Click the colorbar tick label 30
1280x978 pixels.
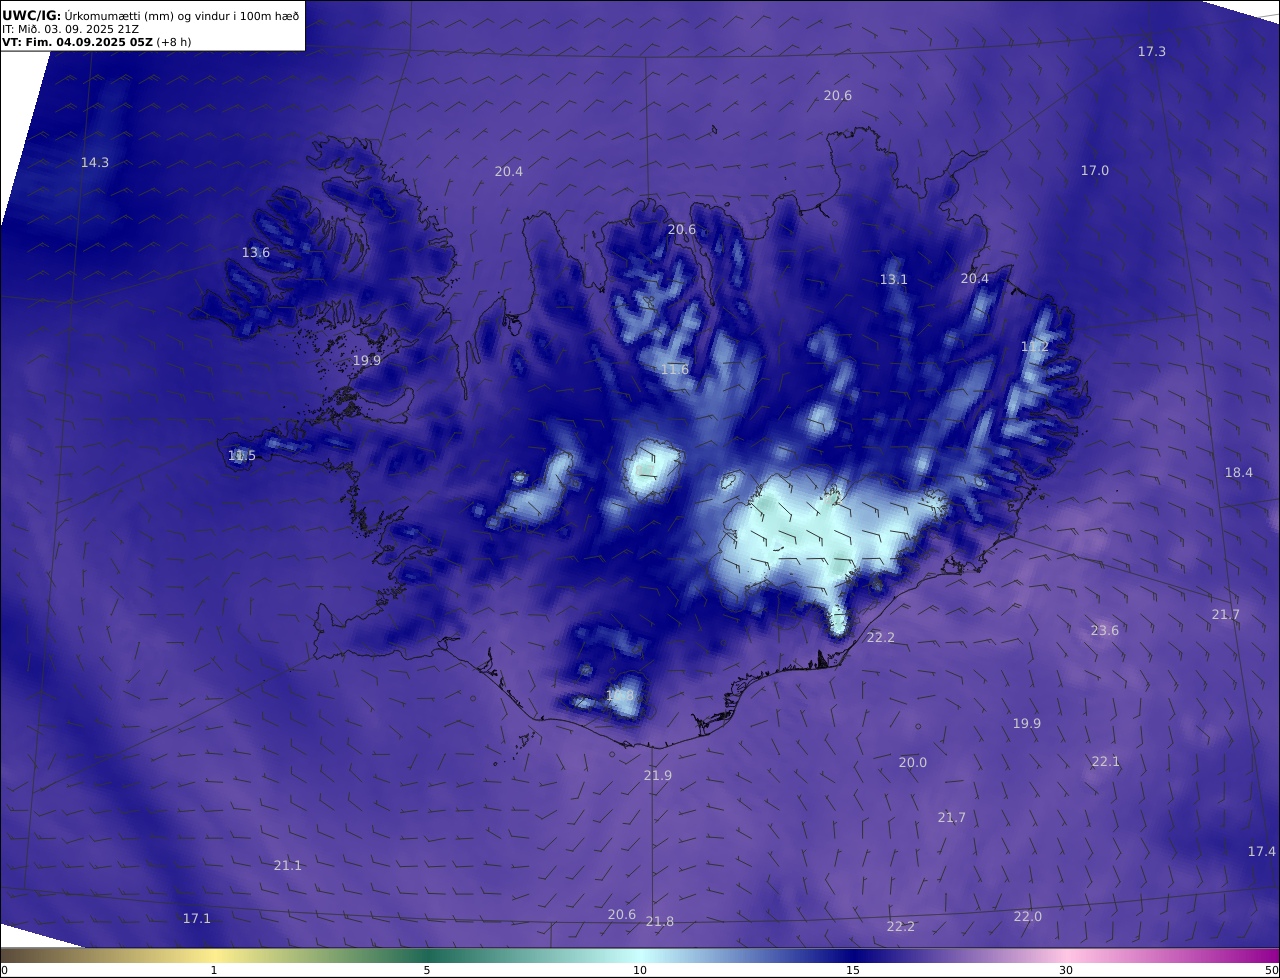[x=1066, y=970]
